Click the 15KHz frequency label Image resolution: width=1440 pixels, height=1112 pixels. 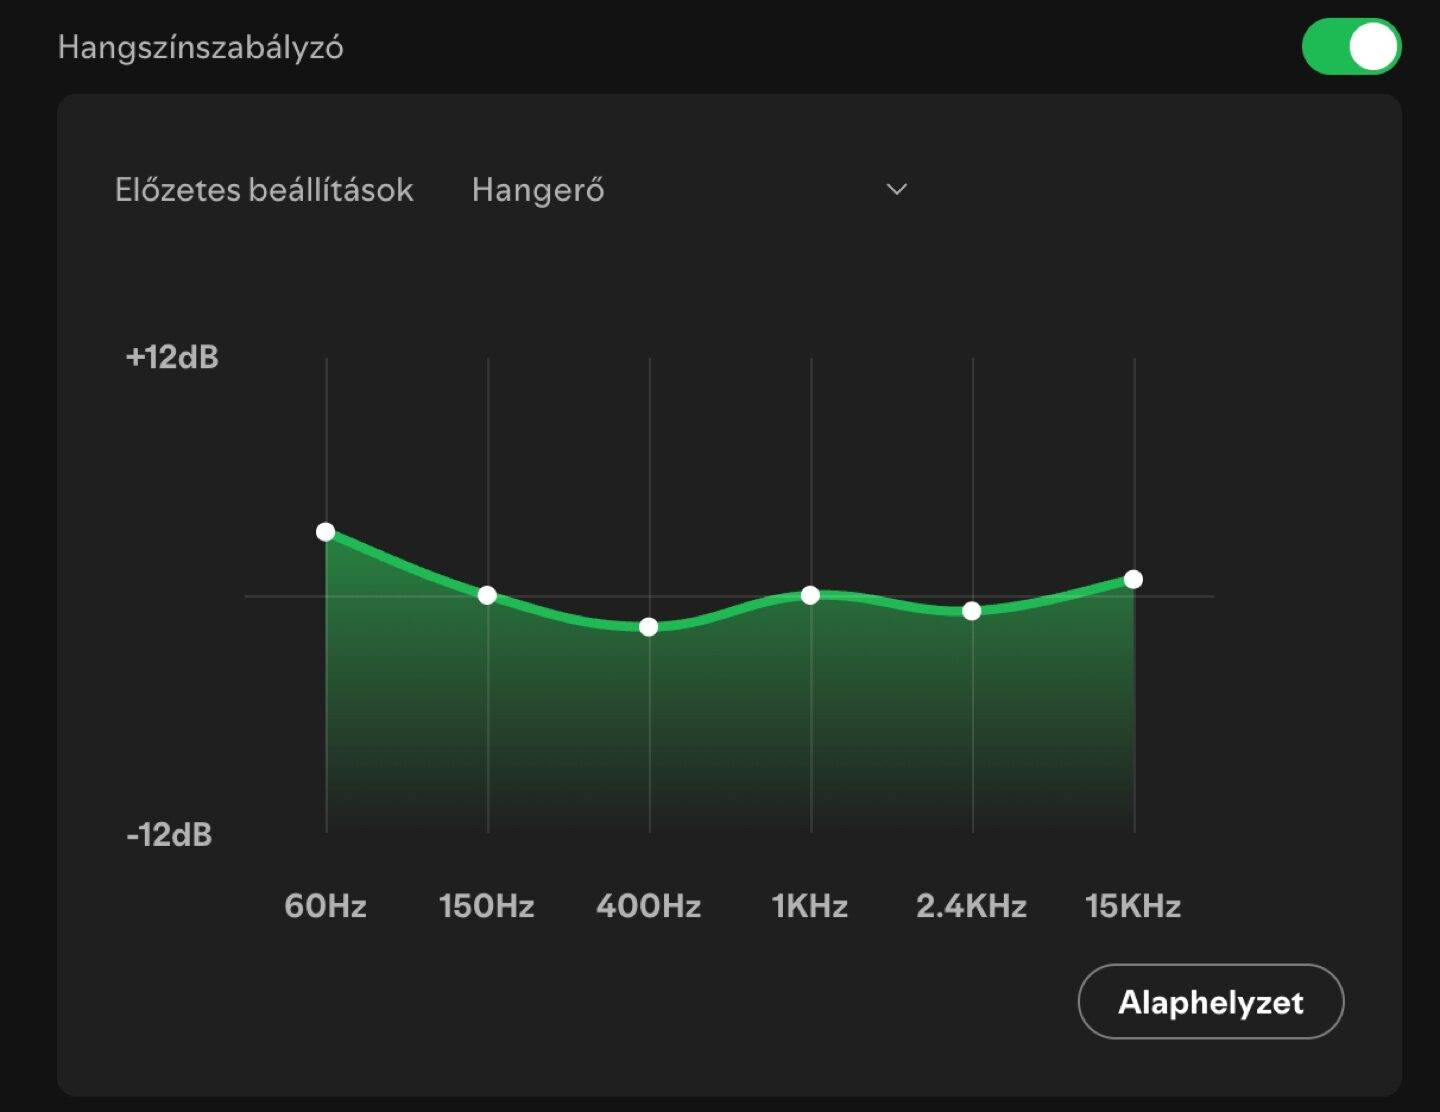pos(1133,906)
